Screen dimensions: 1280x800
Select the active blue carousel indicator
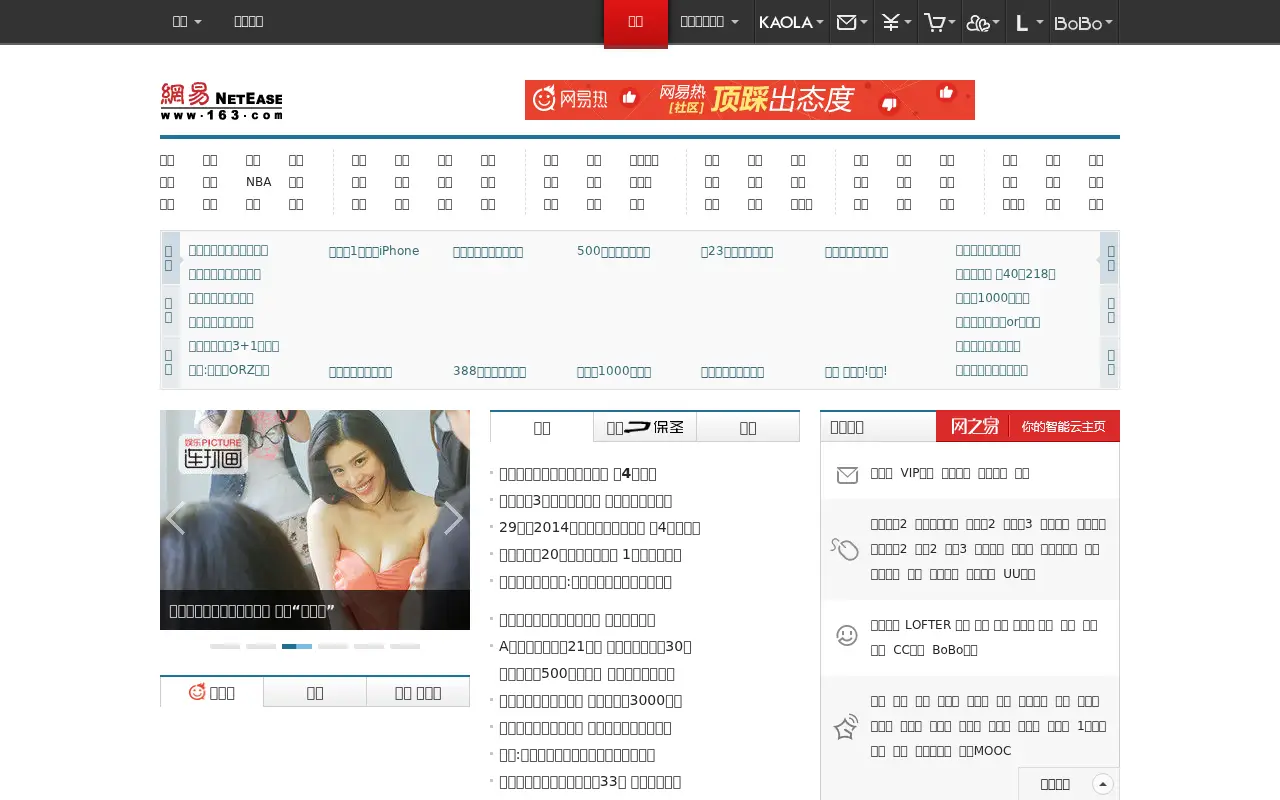click(297, 646)
